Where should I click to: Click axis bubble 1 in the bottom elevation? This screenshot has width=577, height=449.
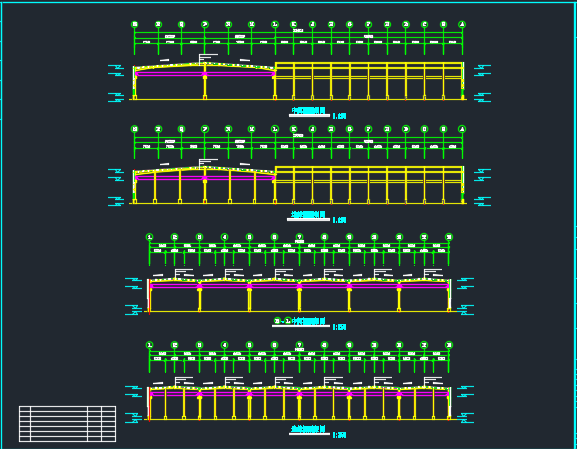click(x=149, y=345)
